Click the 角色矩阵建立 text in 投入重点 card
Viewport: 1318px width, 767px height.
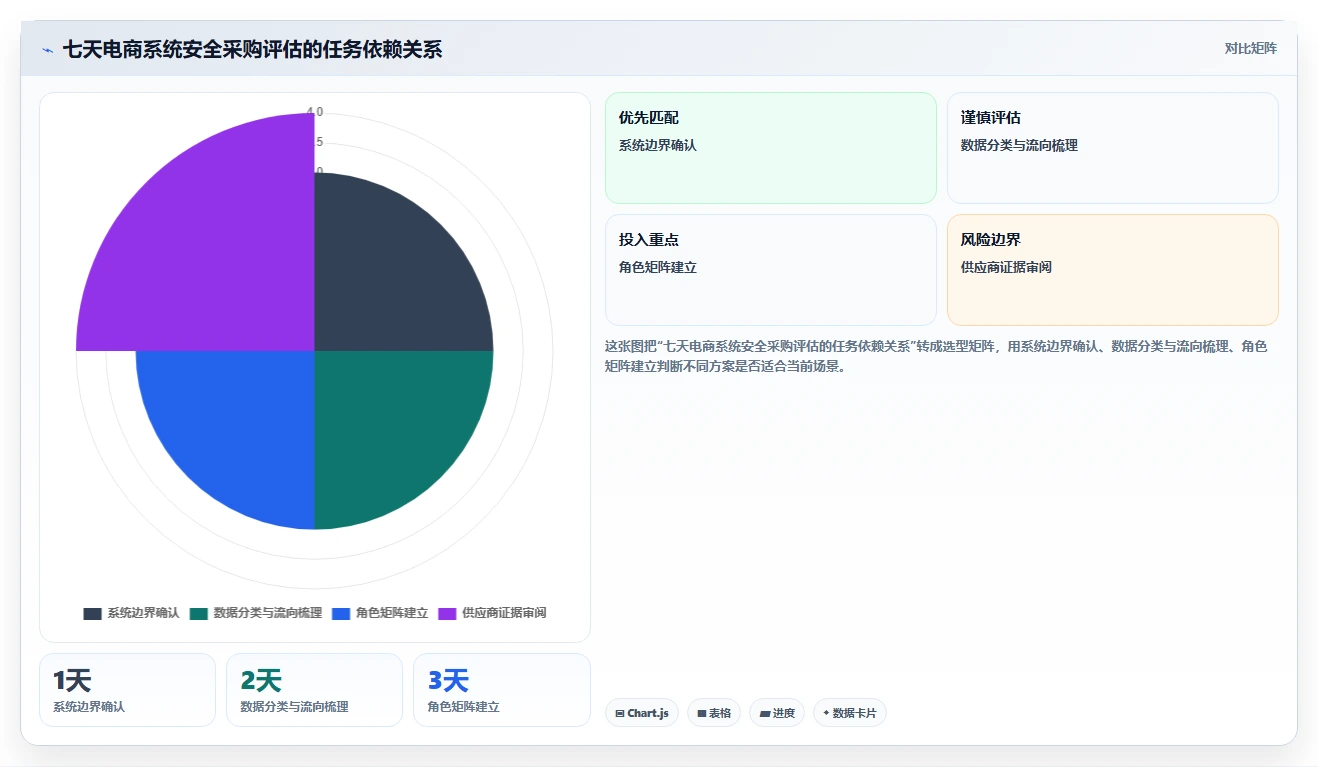658,267
